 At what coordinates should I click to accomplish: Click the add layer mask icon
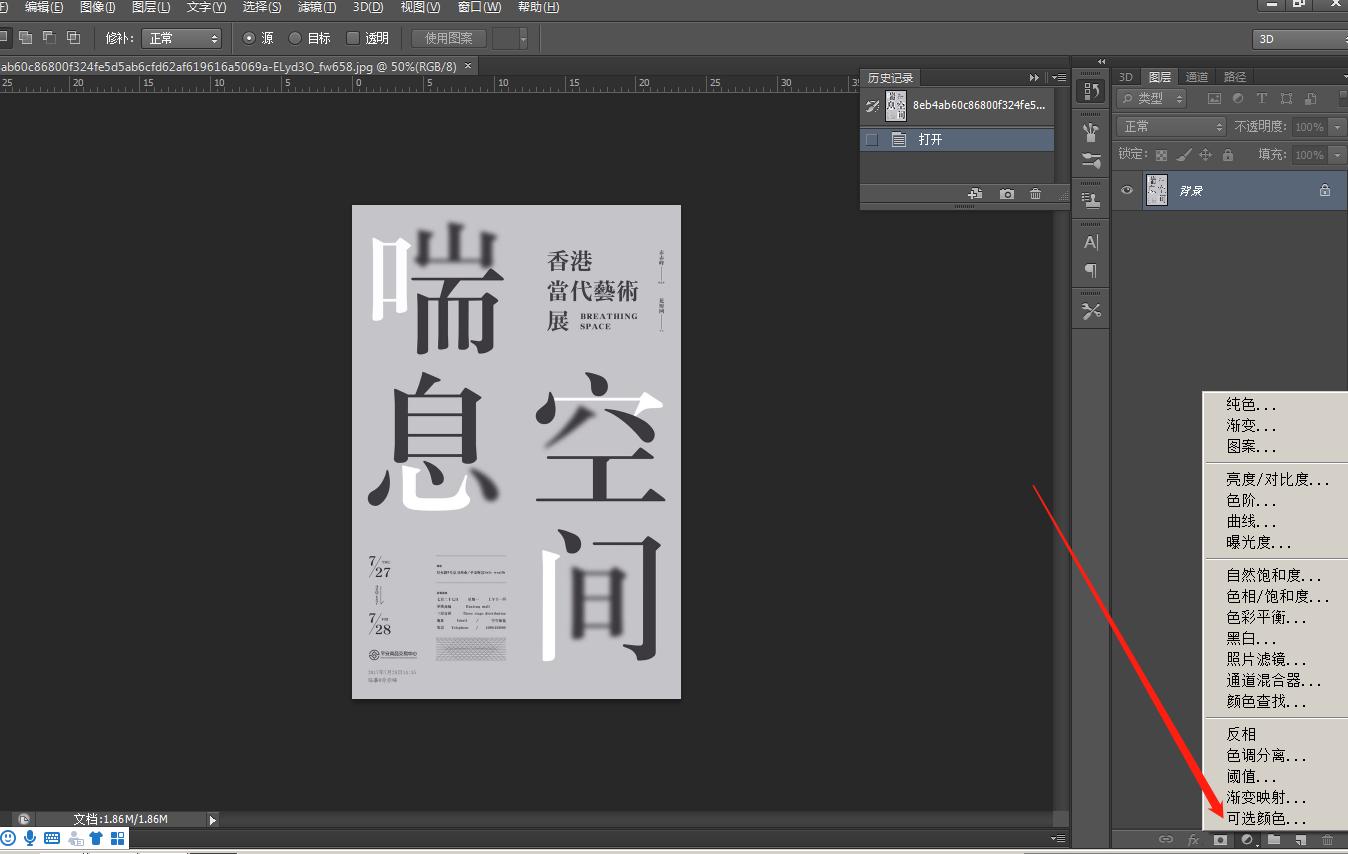tap(1220, 840)
